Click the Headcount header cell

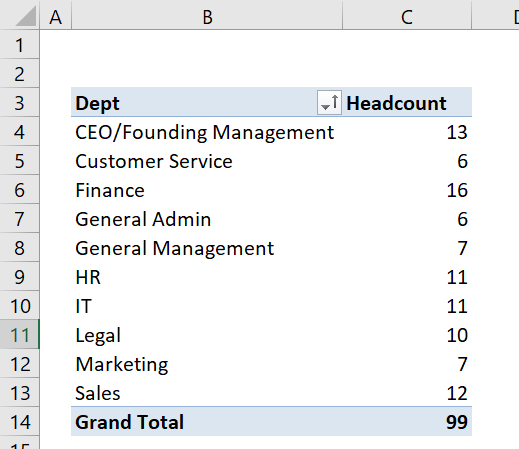407,103
